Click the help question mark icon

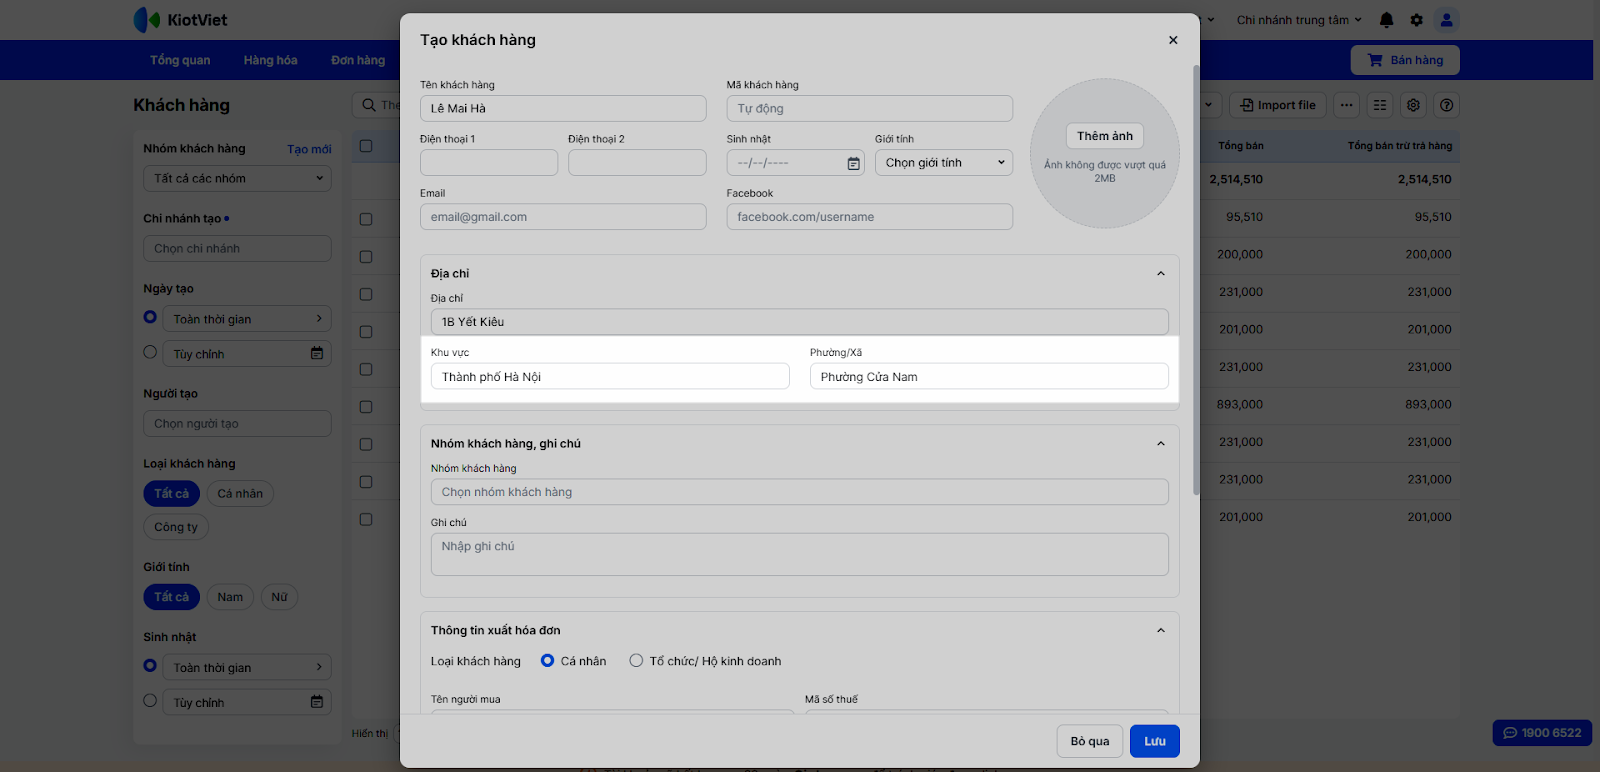[1446, 105]
